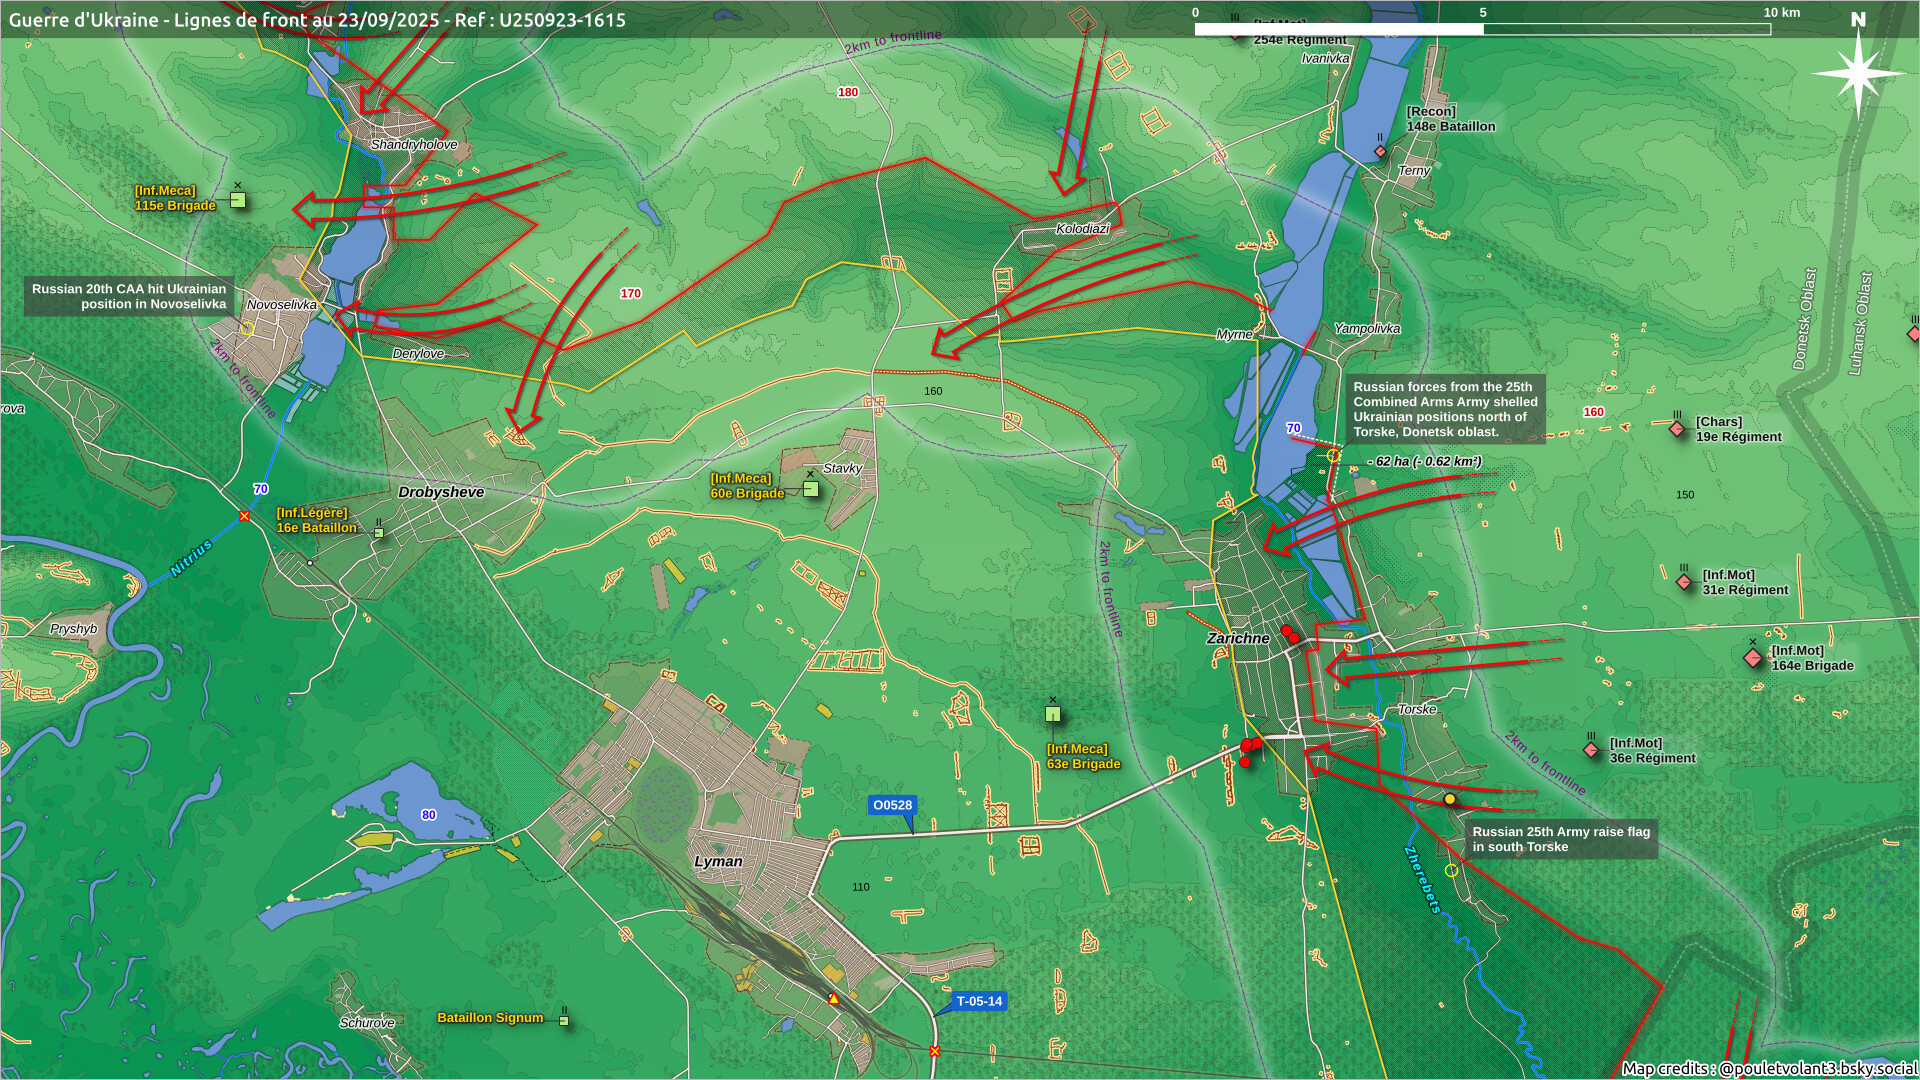Click the Derylove village label
The width and height of the screenshot is (1920, 1080).
[418, 353]
